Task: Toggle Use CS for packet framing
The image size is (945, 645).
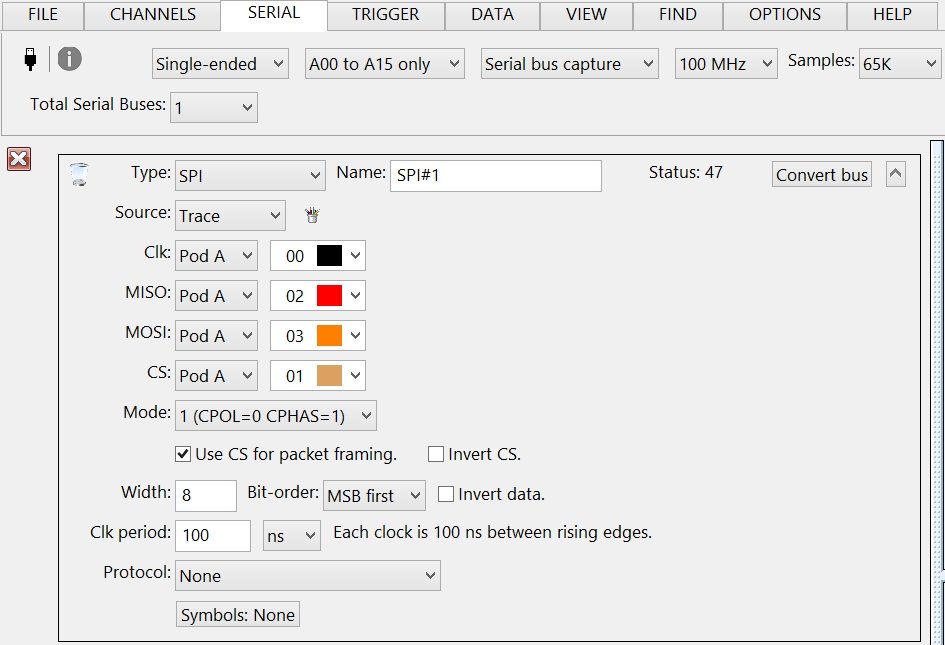Action: pos(183,455)
